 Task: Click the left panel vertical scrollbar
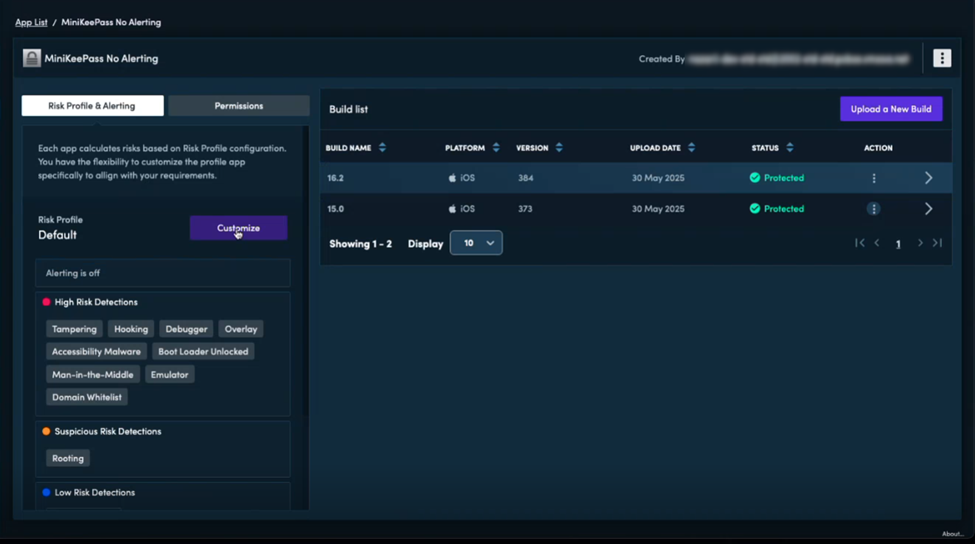coord(305,270)
